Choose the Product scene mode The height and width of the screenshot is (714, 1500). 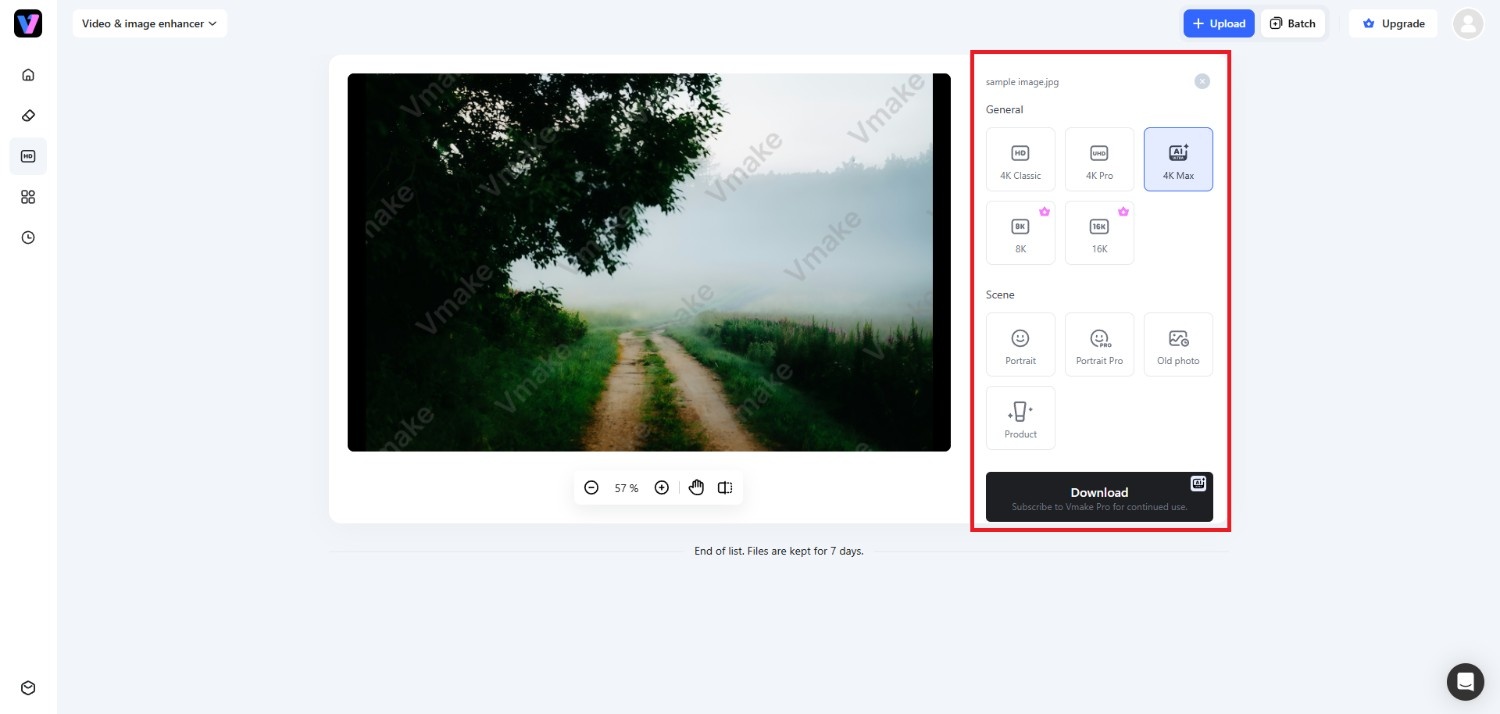(x=1020, y=418)
